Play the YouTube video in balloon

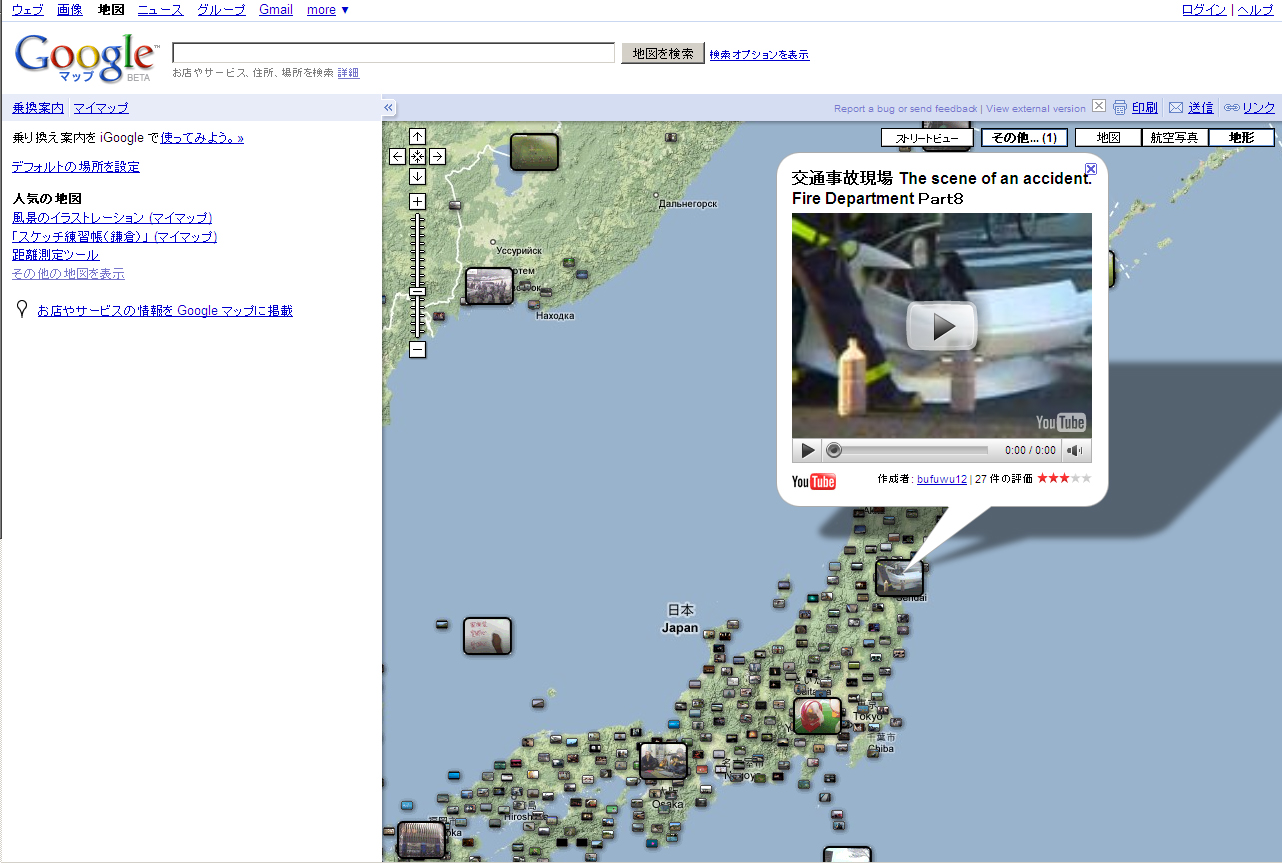(941, 326)
